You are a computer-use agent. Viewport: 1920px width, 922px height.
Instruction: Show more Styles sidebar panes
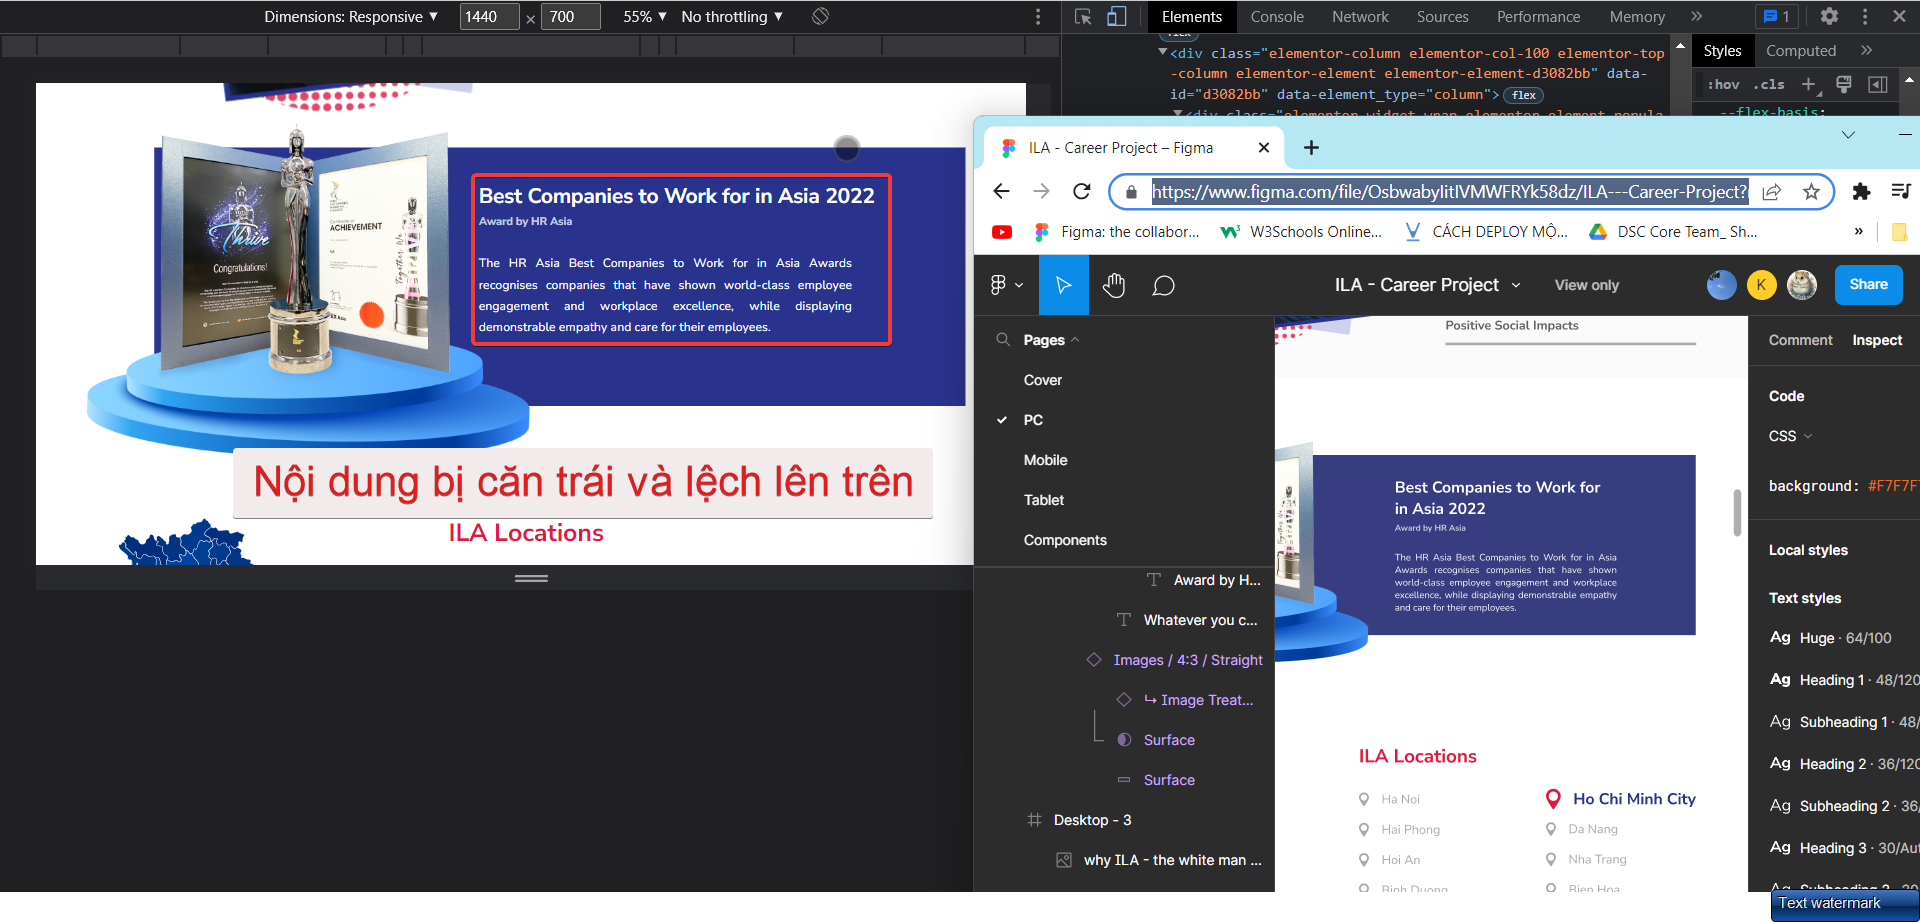(x=1866, y=51)
